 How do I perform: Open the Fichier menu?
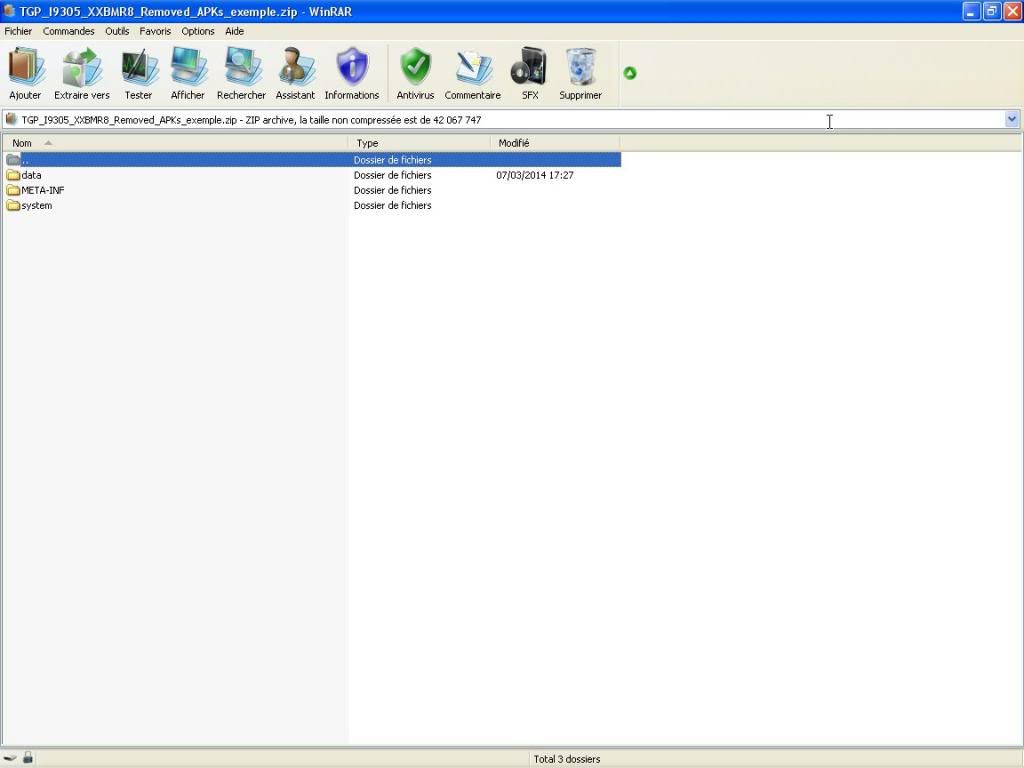(18, 31)
